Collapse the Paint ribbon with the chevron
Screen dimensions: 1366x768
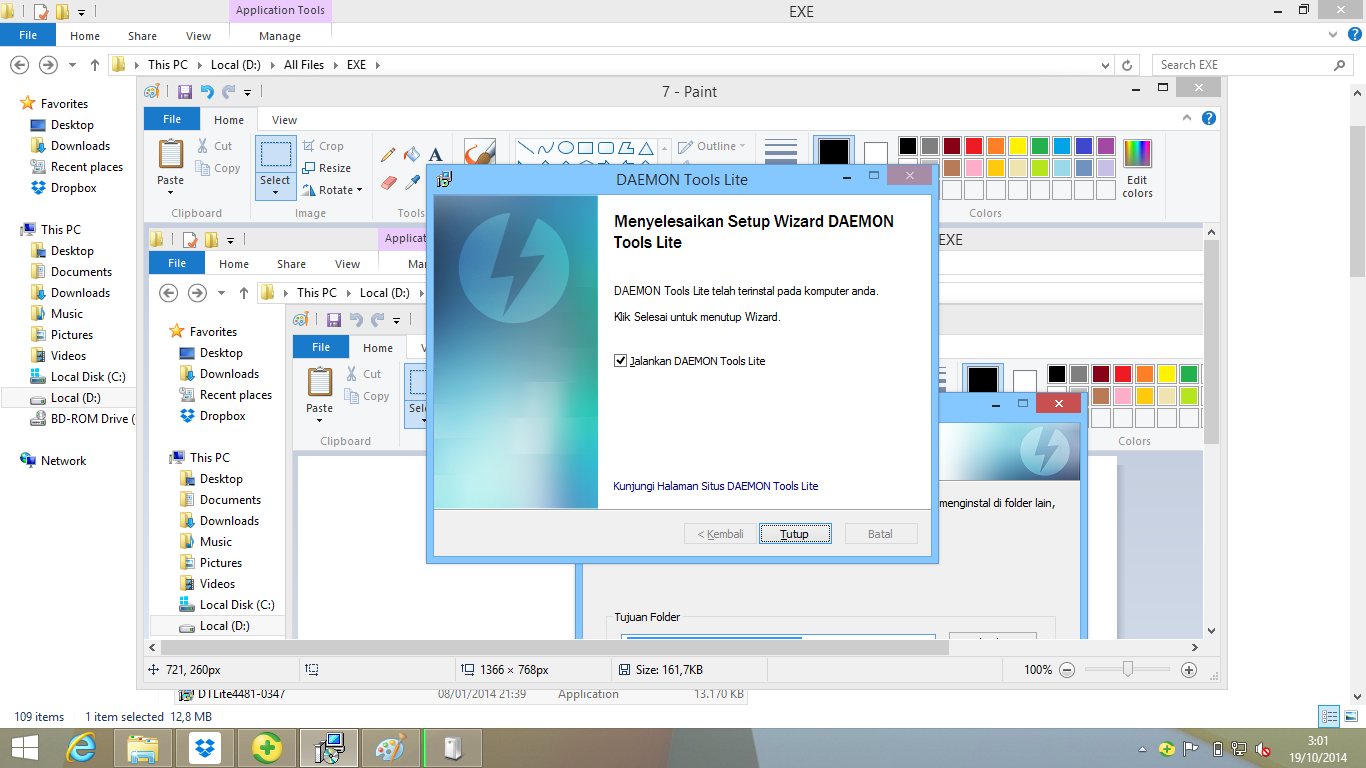click(x=1188, y=118)
